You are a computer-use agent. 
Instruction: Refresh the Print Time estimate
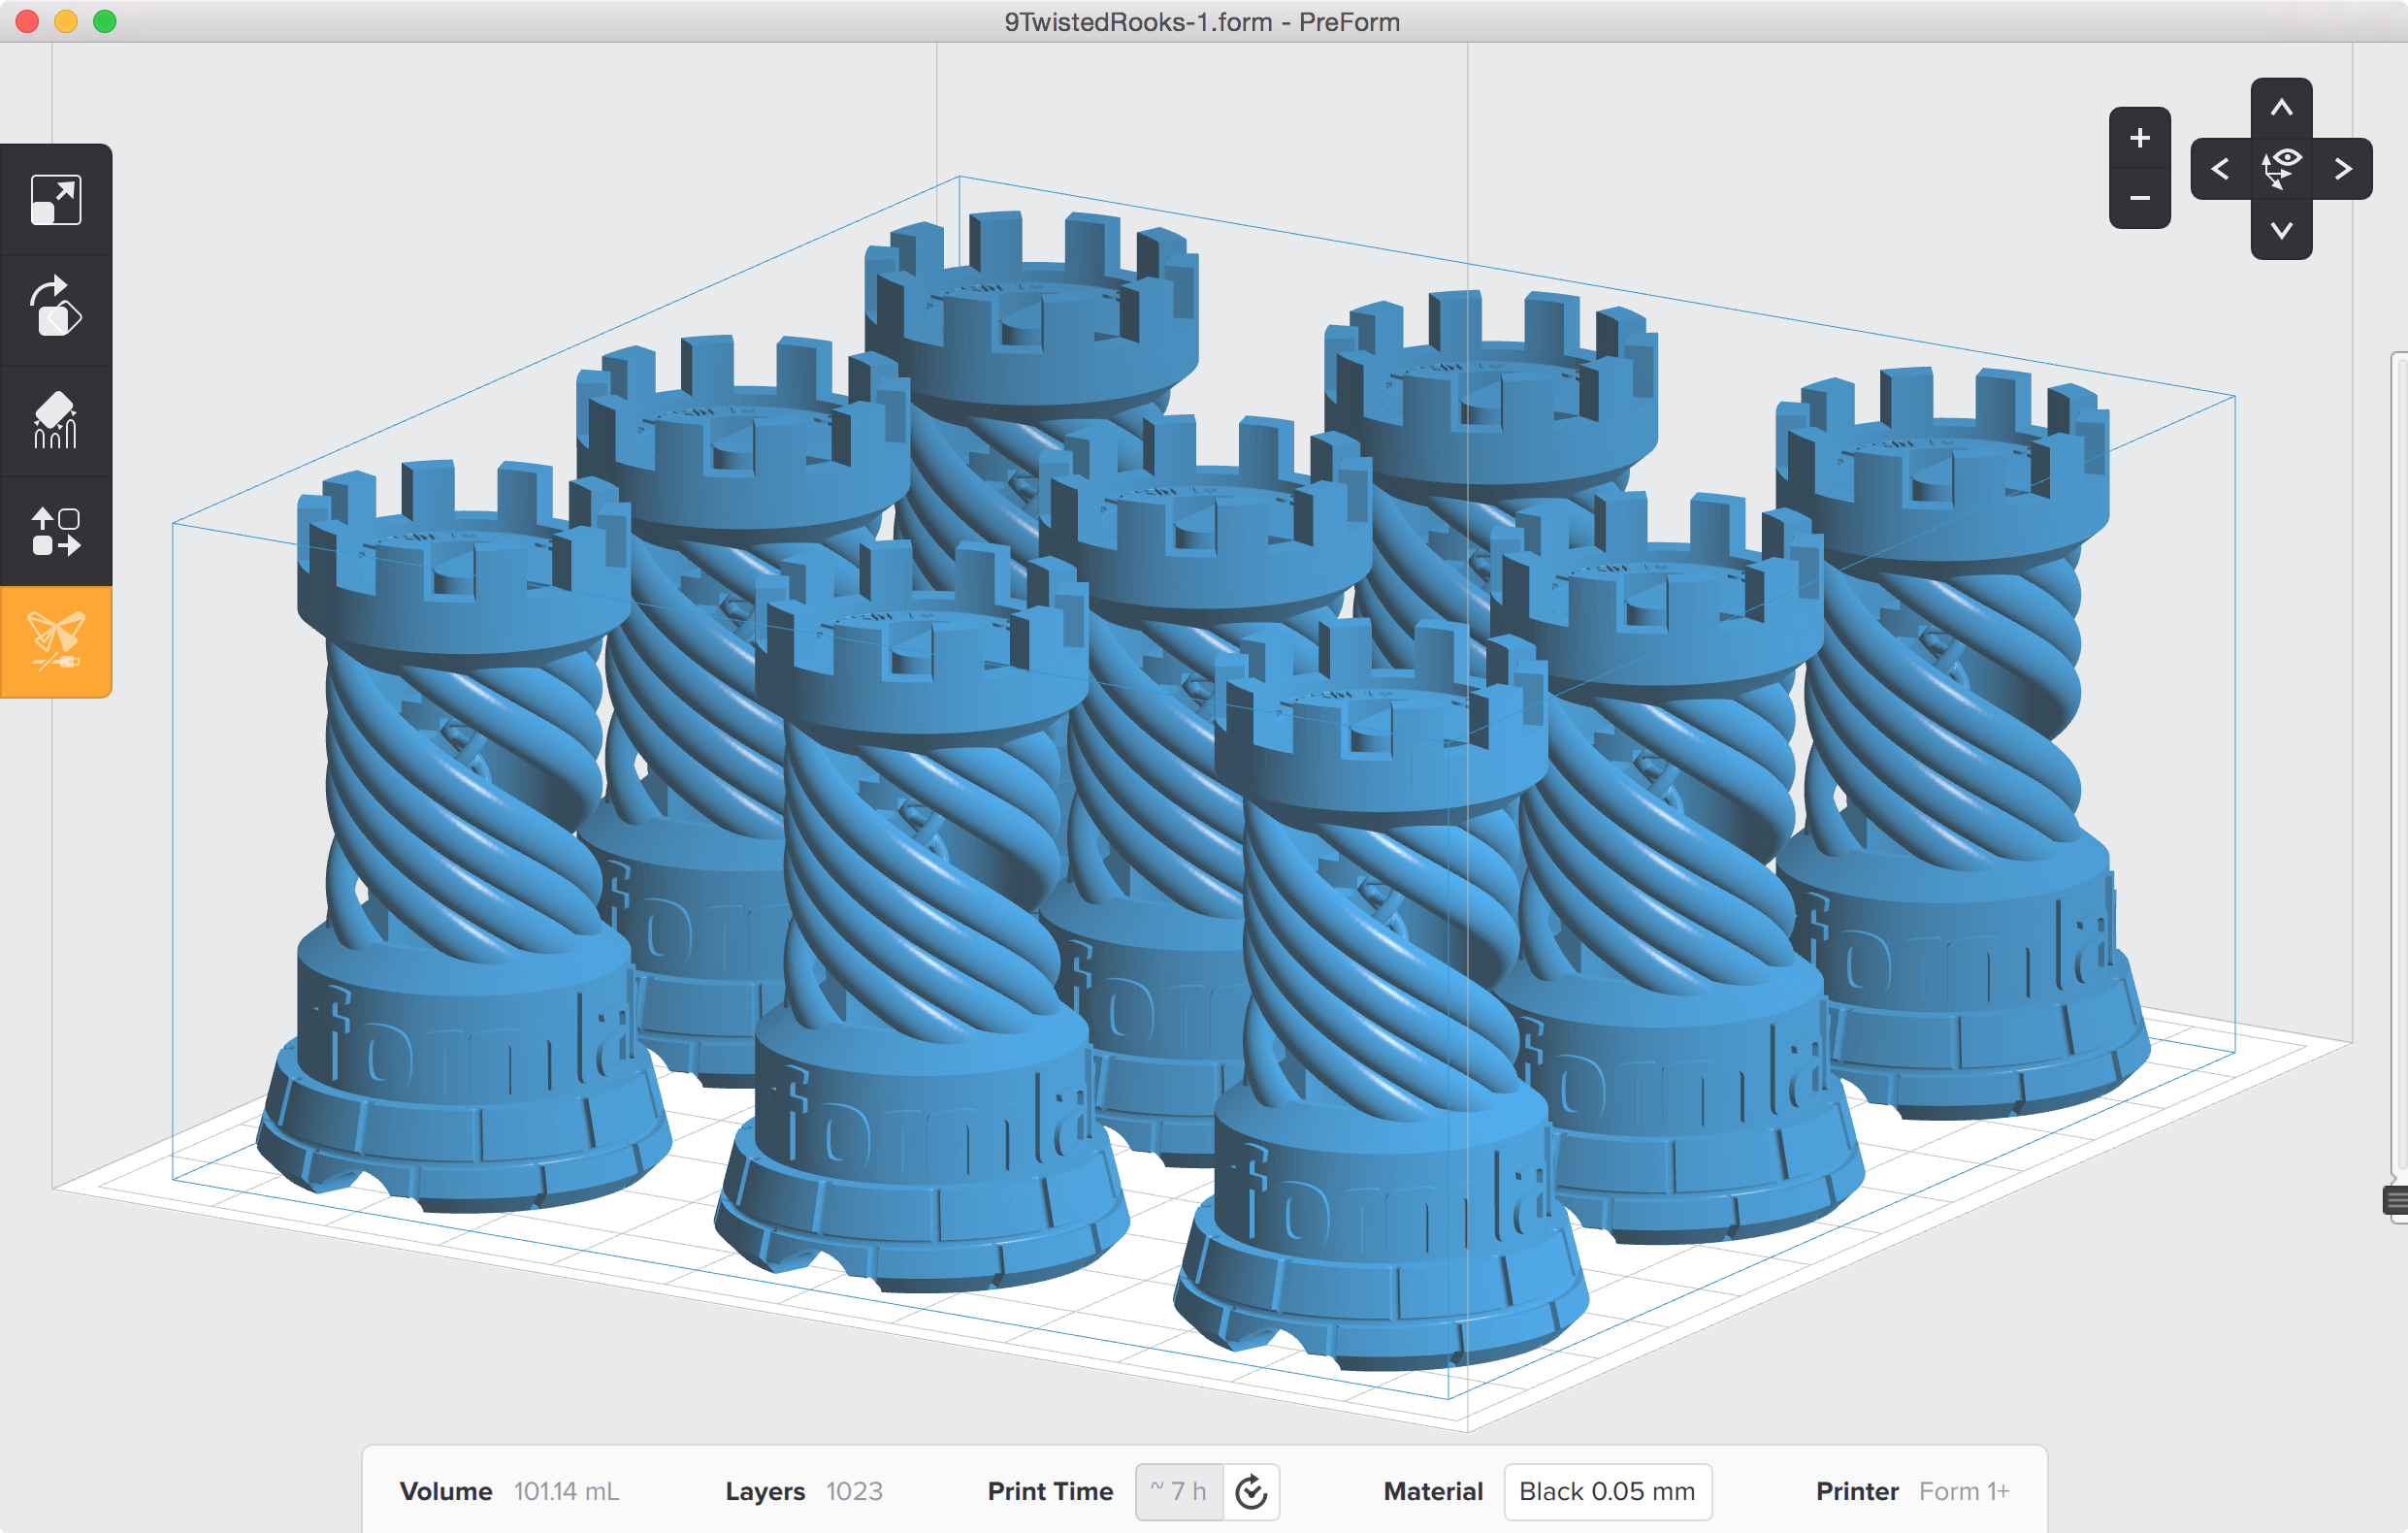pos(1250,1491)
